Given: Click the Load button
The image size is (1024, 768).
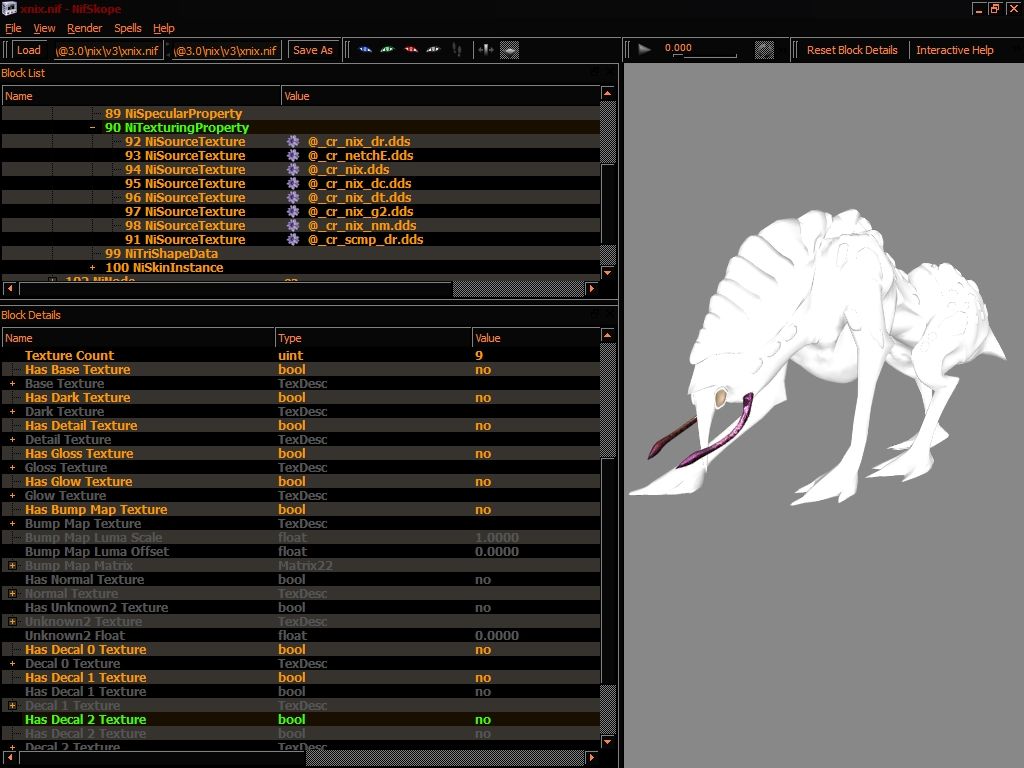Looking at the screenshot, I should 29,50.
